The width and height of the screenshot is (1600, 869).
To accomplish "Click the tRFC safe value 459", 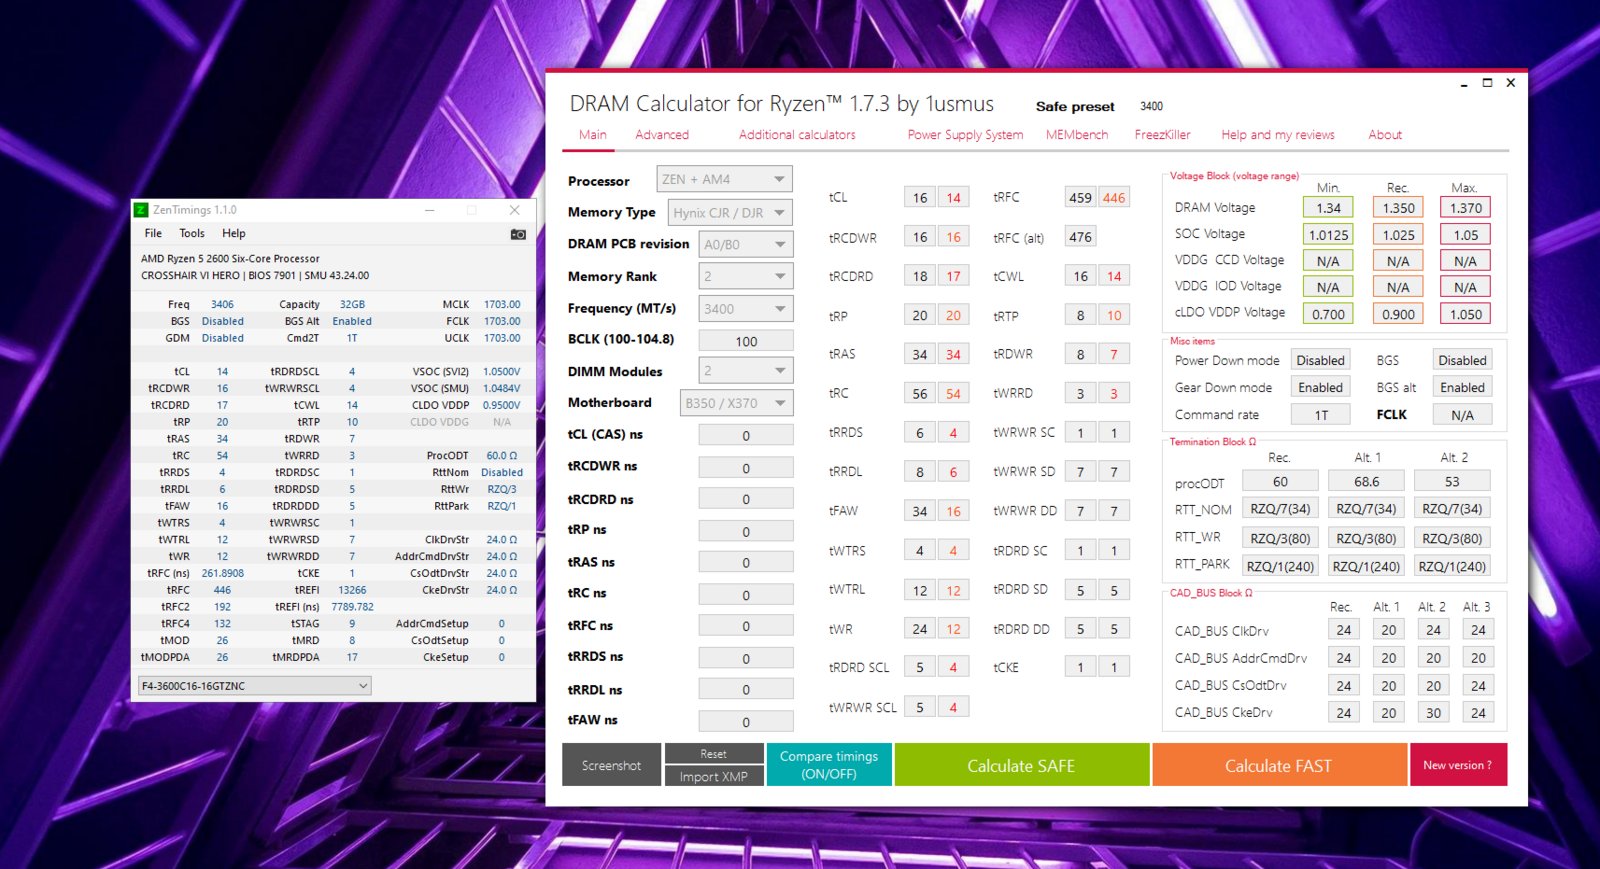I will 1080,198.
